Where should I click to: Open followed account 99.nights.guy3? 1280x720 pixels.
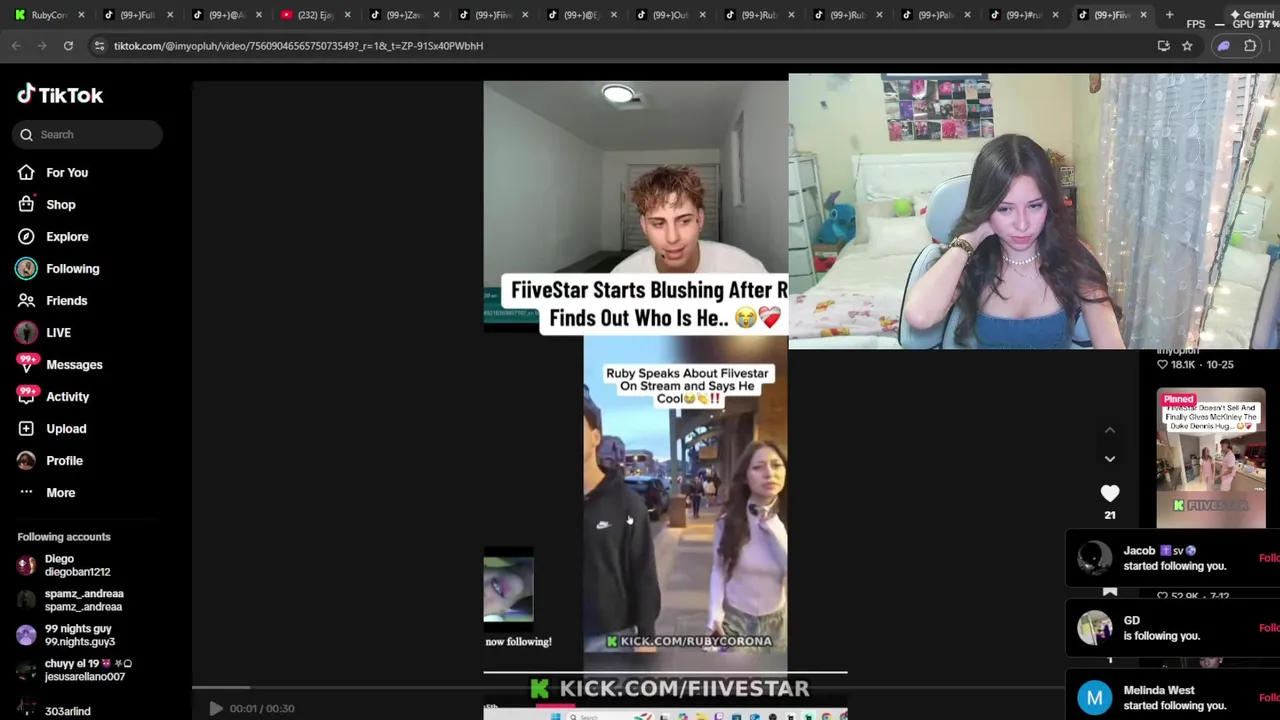pyautogui.click(x=80, y=635)
